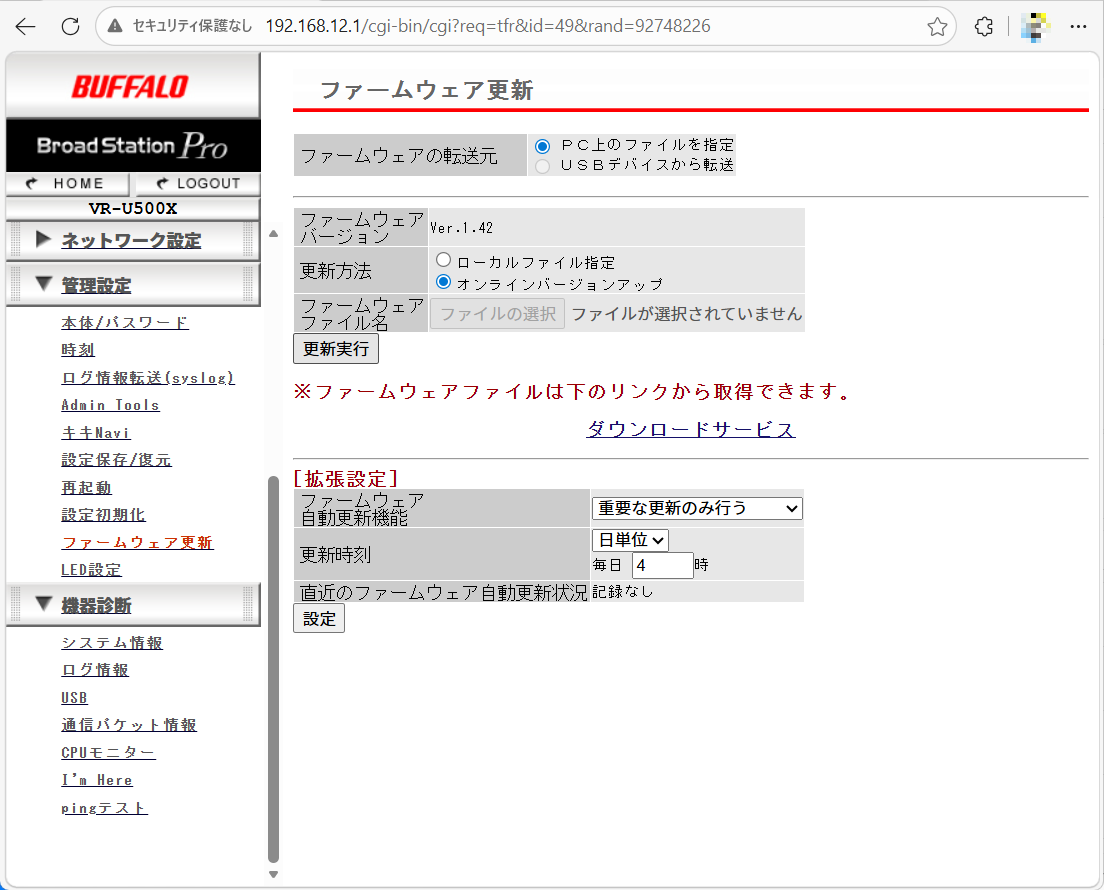1104x890 pixels.
Task: Open the browser profile avatar icon
Action: (x=1035, y=27)
